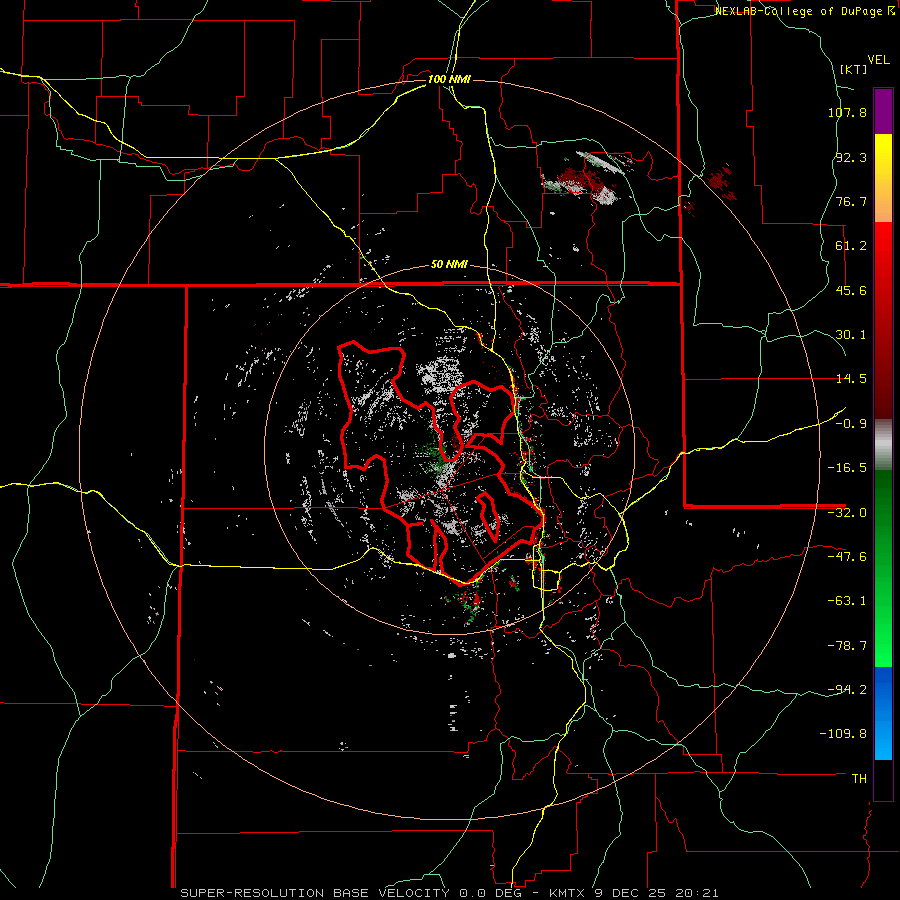
Task: Pick the -32.0 legend value
Action: 847,513
